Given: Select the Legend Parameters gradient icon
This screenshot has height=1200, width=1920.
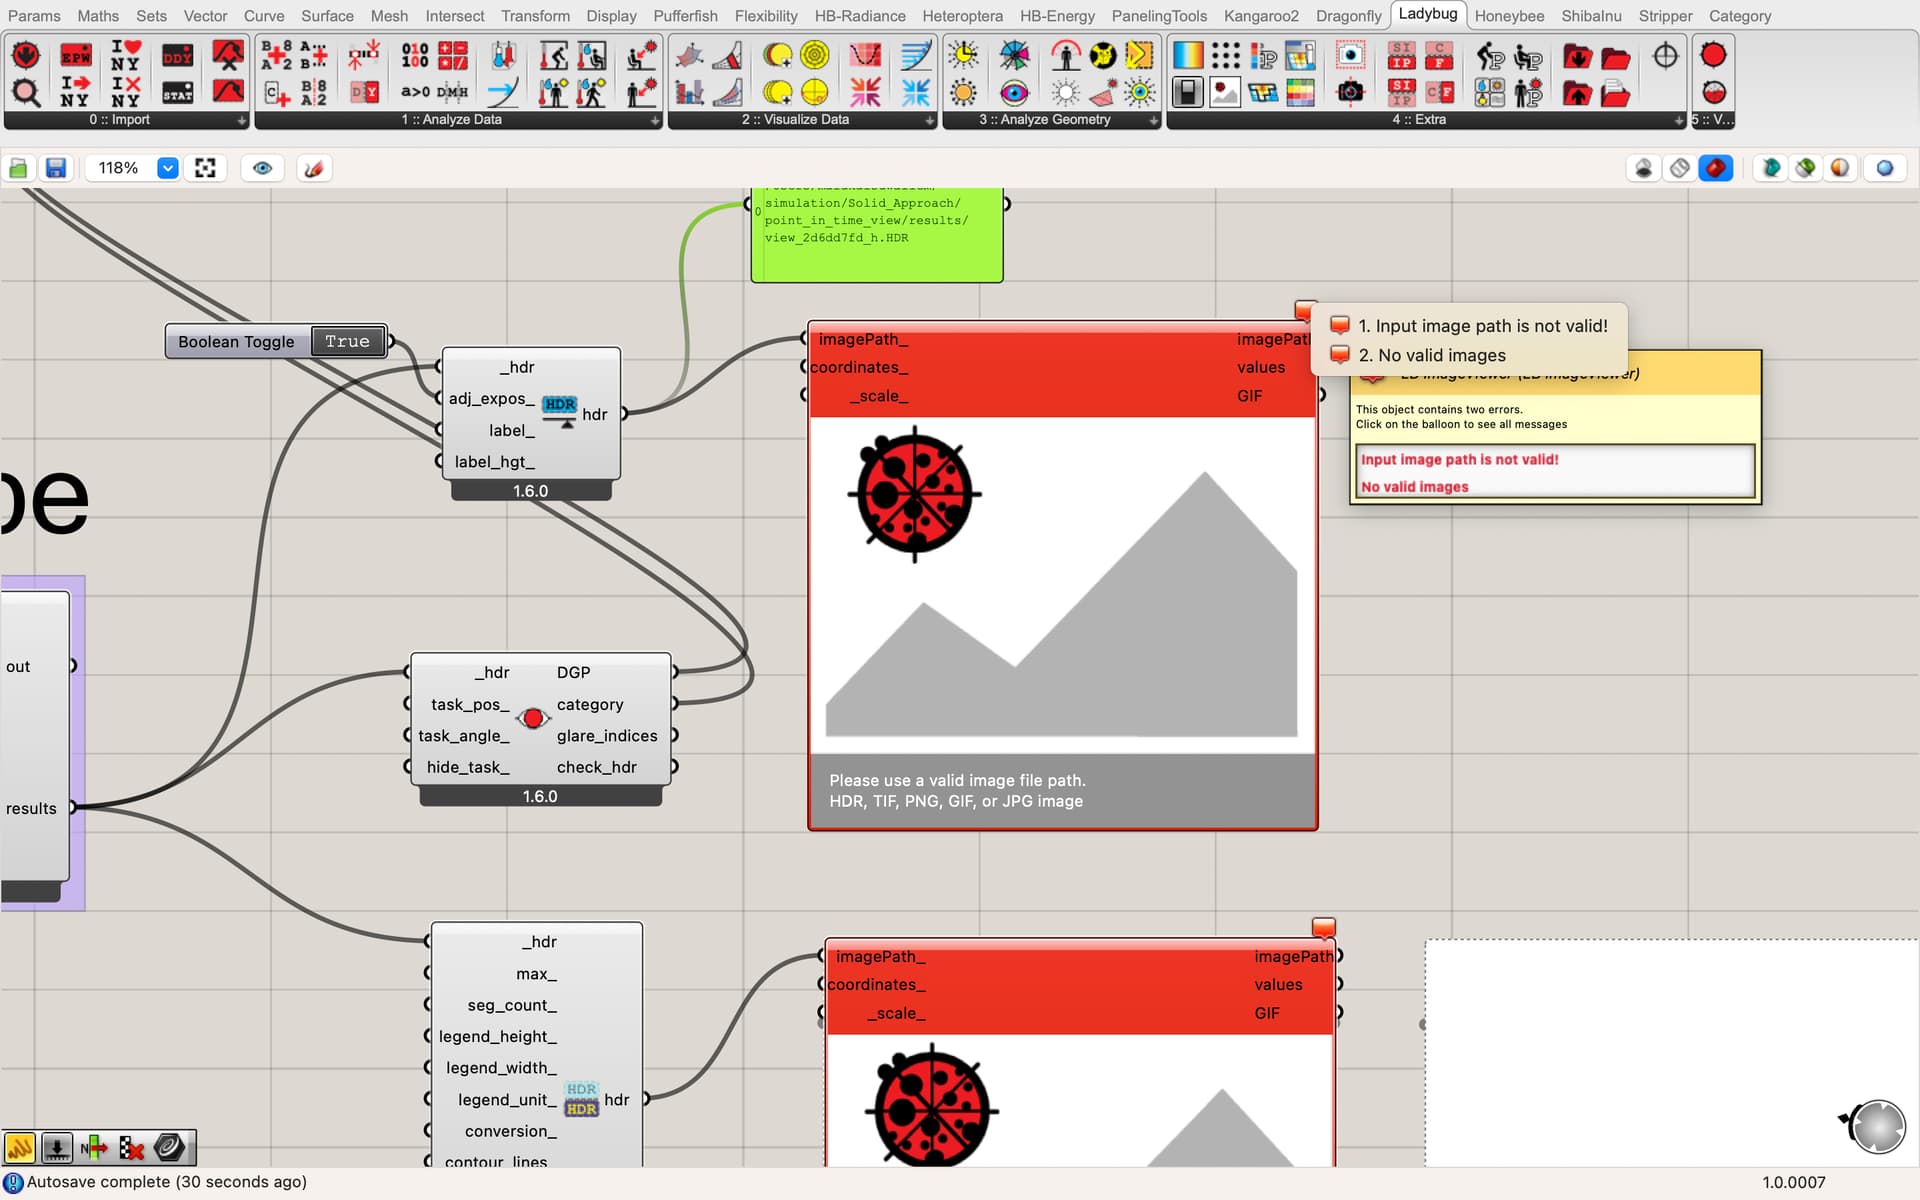Looking at the screenshot, I should 1188,55.
